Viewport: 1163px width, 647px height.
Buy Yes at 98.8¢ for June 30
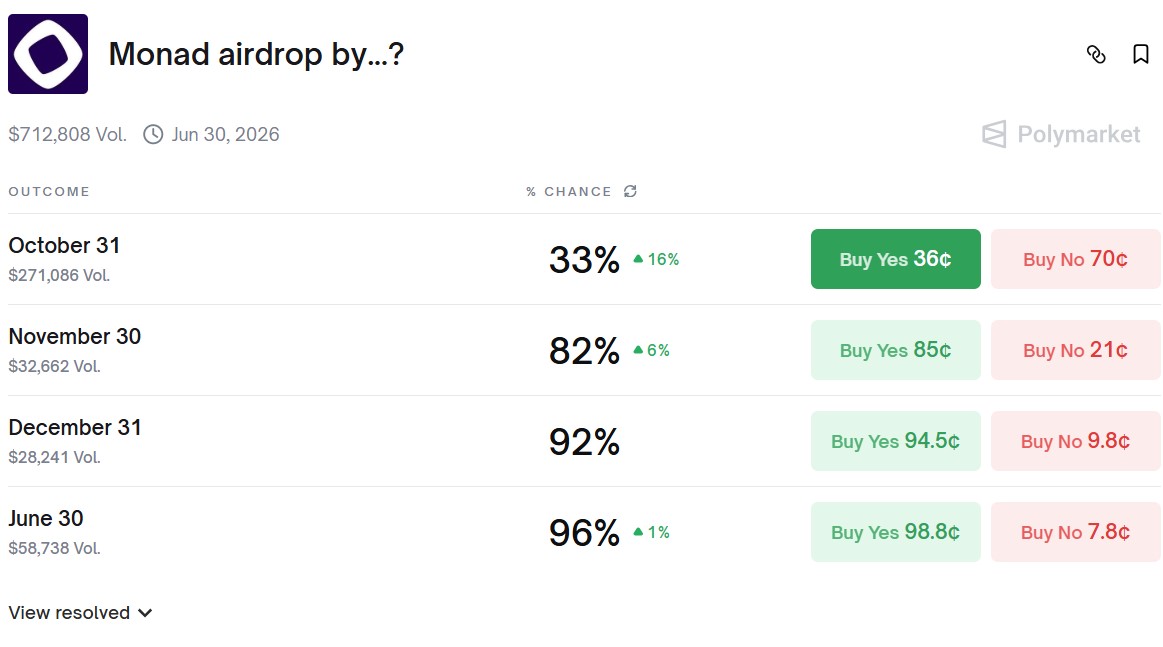pyautogui.click(x=895, y=532)
